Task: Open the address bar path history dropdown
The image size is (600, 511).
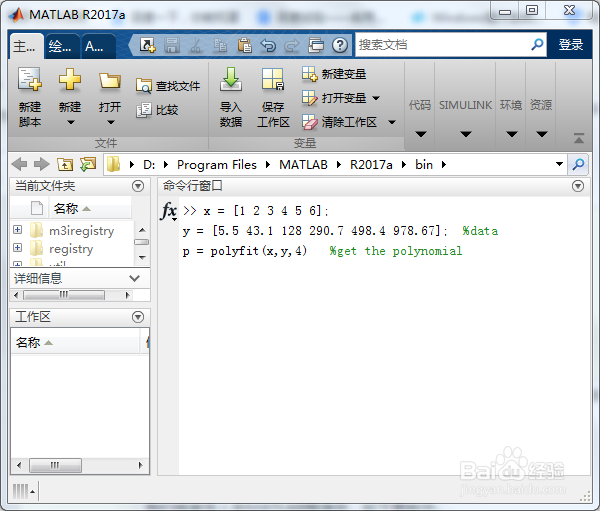Action: tap(559, 164)
